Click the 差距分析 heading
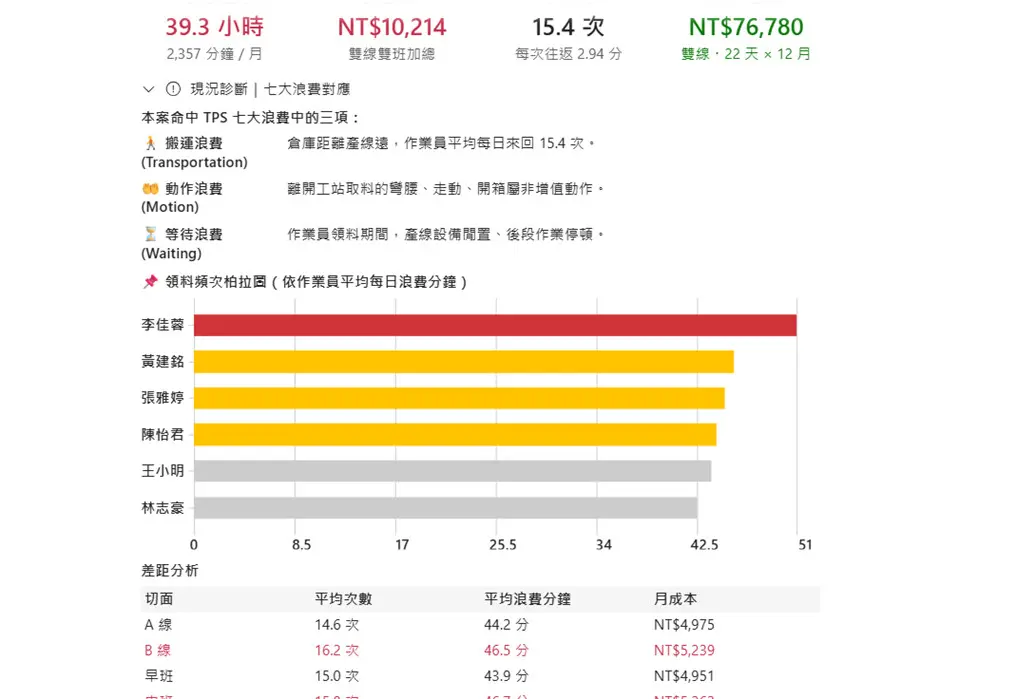 [x=170, y=571]
